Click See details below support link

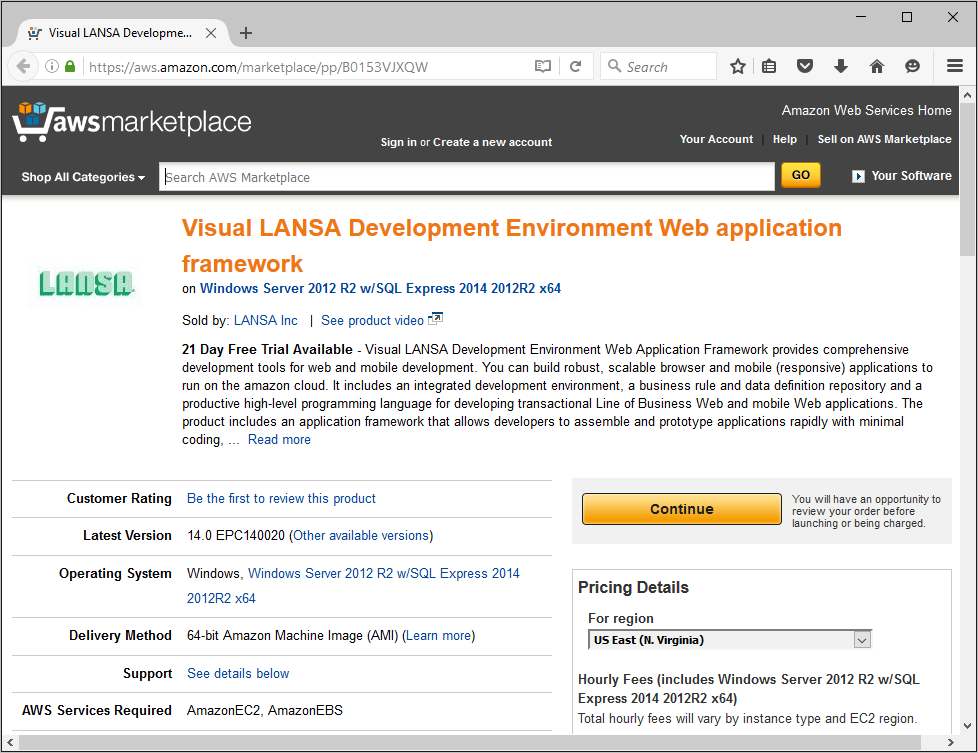pyautogui.click(x=238, y=673)
